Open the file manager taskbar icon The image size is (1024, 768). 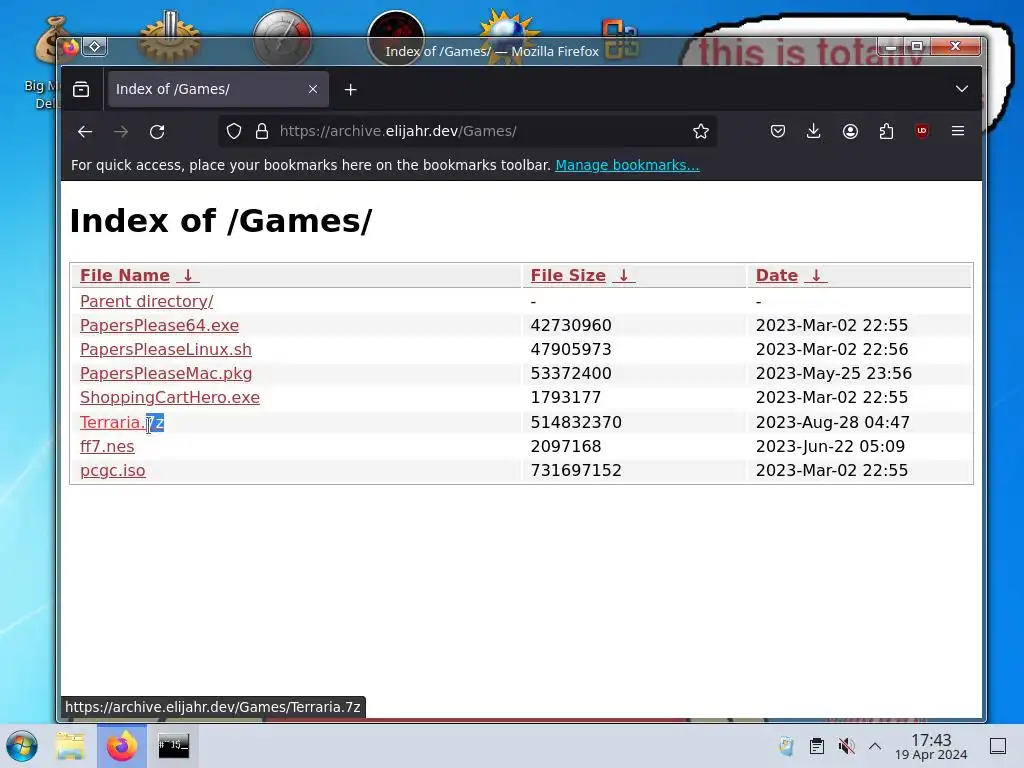[70, 746]
